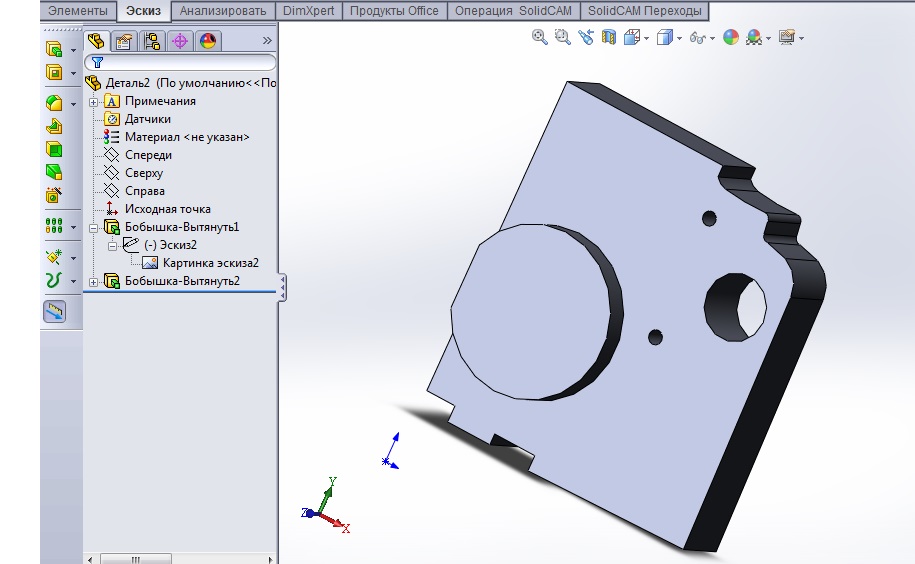Click the Extruded Boss/Base icon in left toolbar

(54, 49)
